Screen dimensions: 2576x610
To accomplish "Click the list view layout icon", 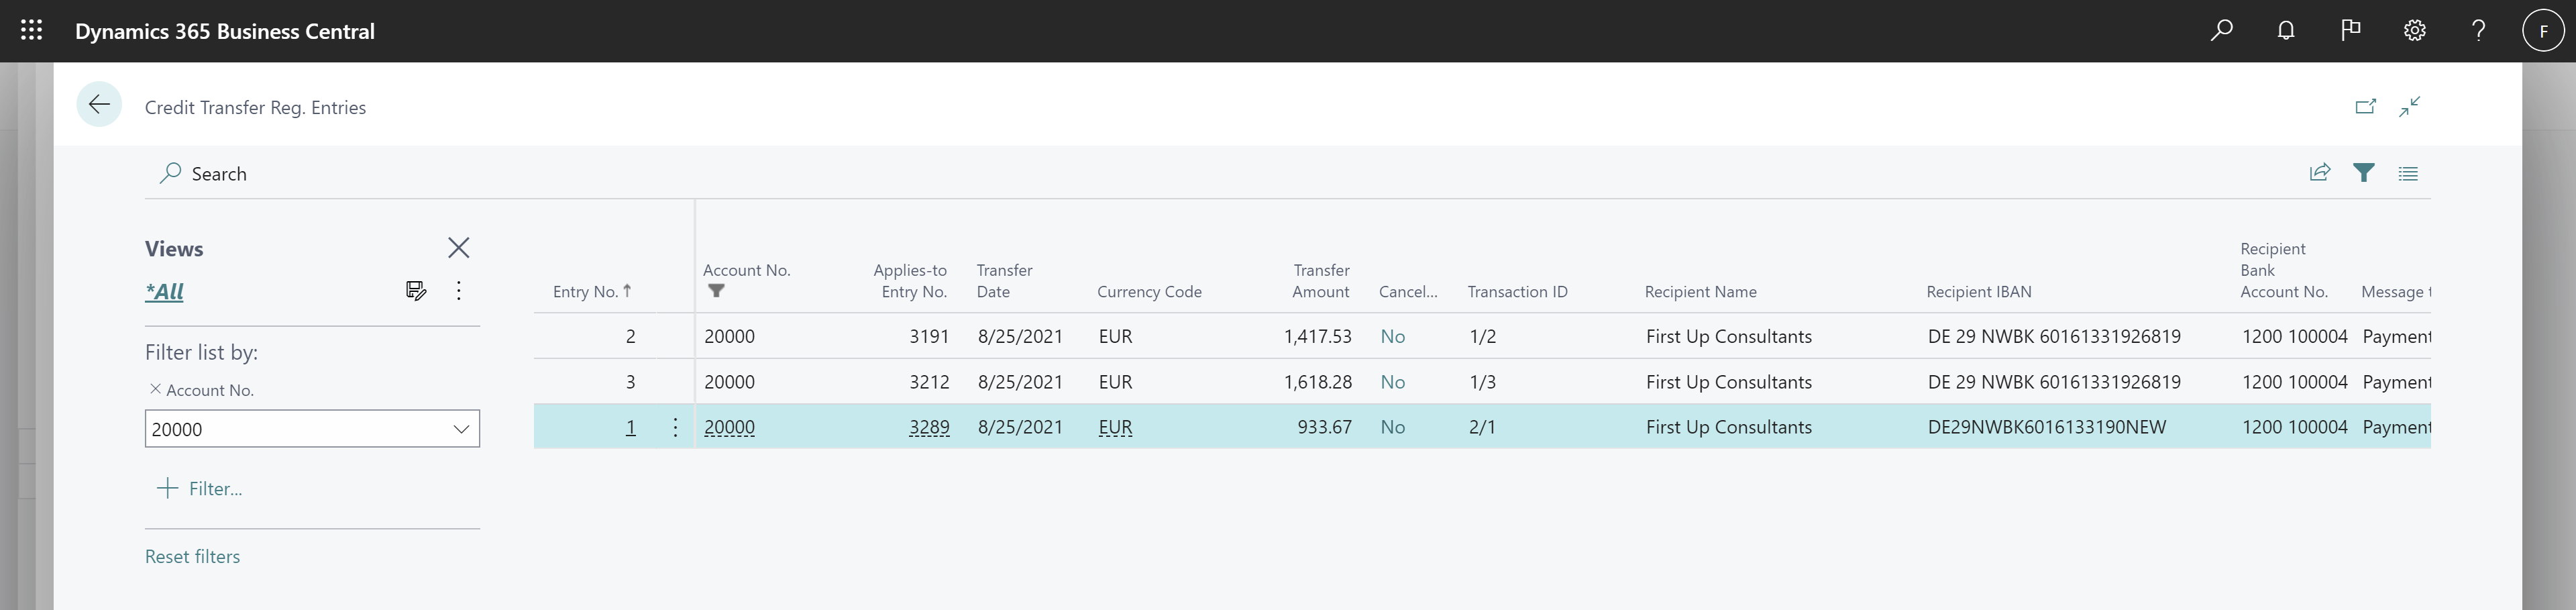I will 2408,173.
